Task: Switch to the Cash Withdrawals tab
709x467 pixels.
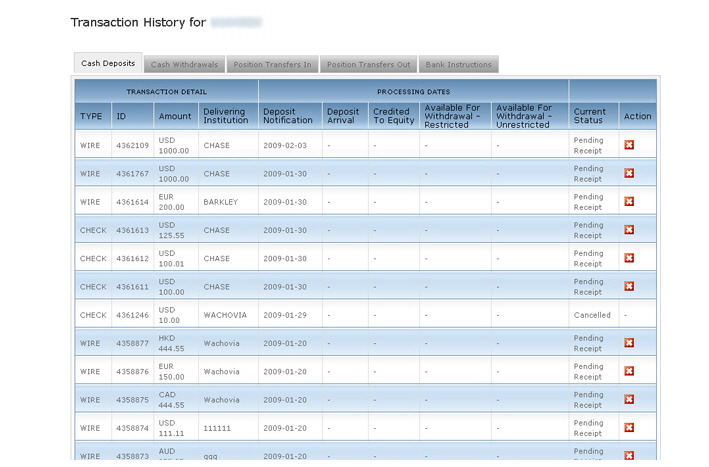Action: point(184,65)
